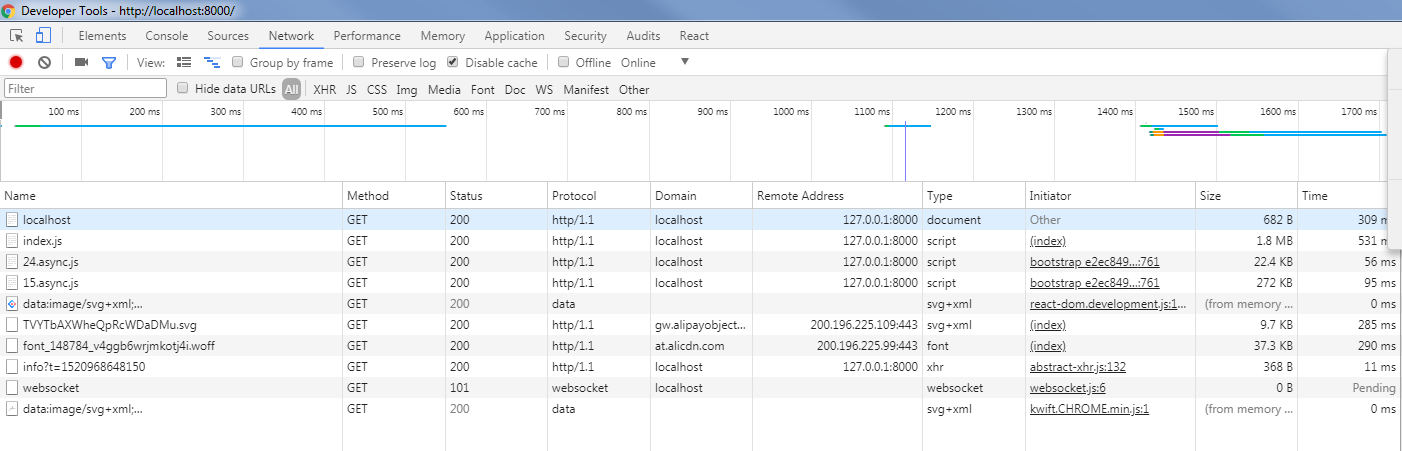Click the first data:image/svg+xml row icon
This screenshot has height=451, width=1402.
tap(12, 303)
